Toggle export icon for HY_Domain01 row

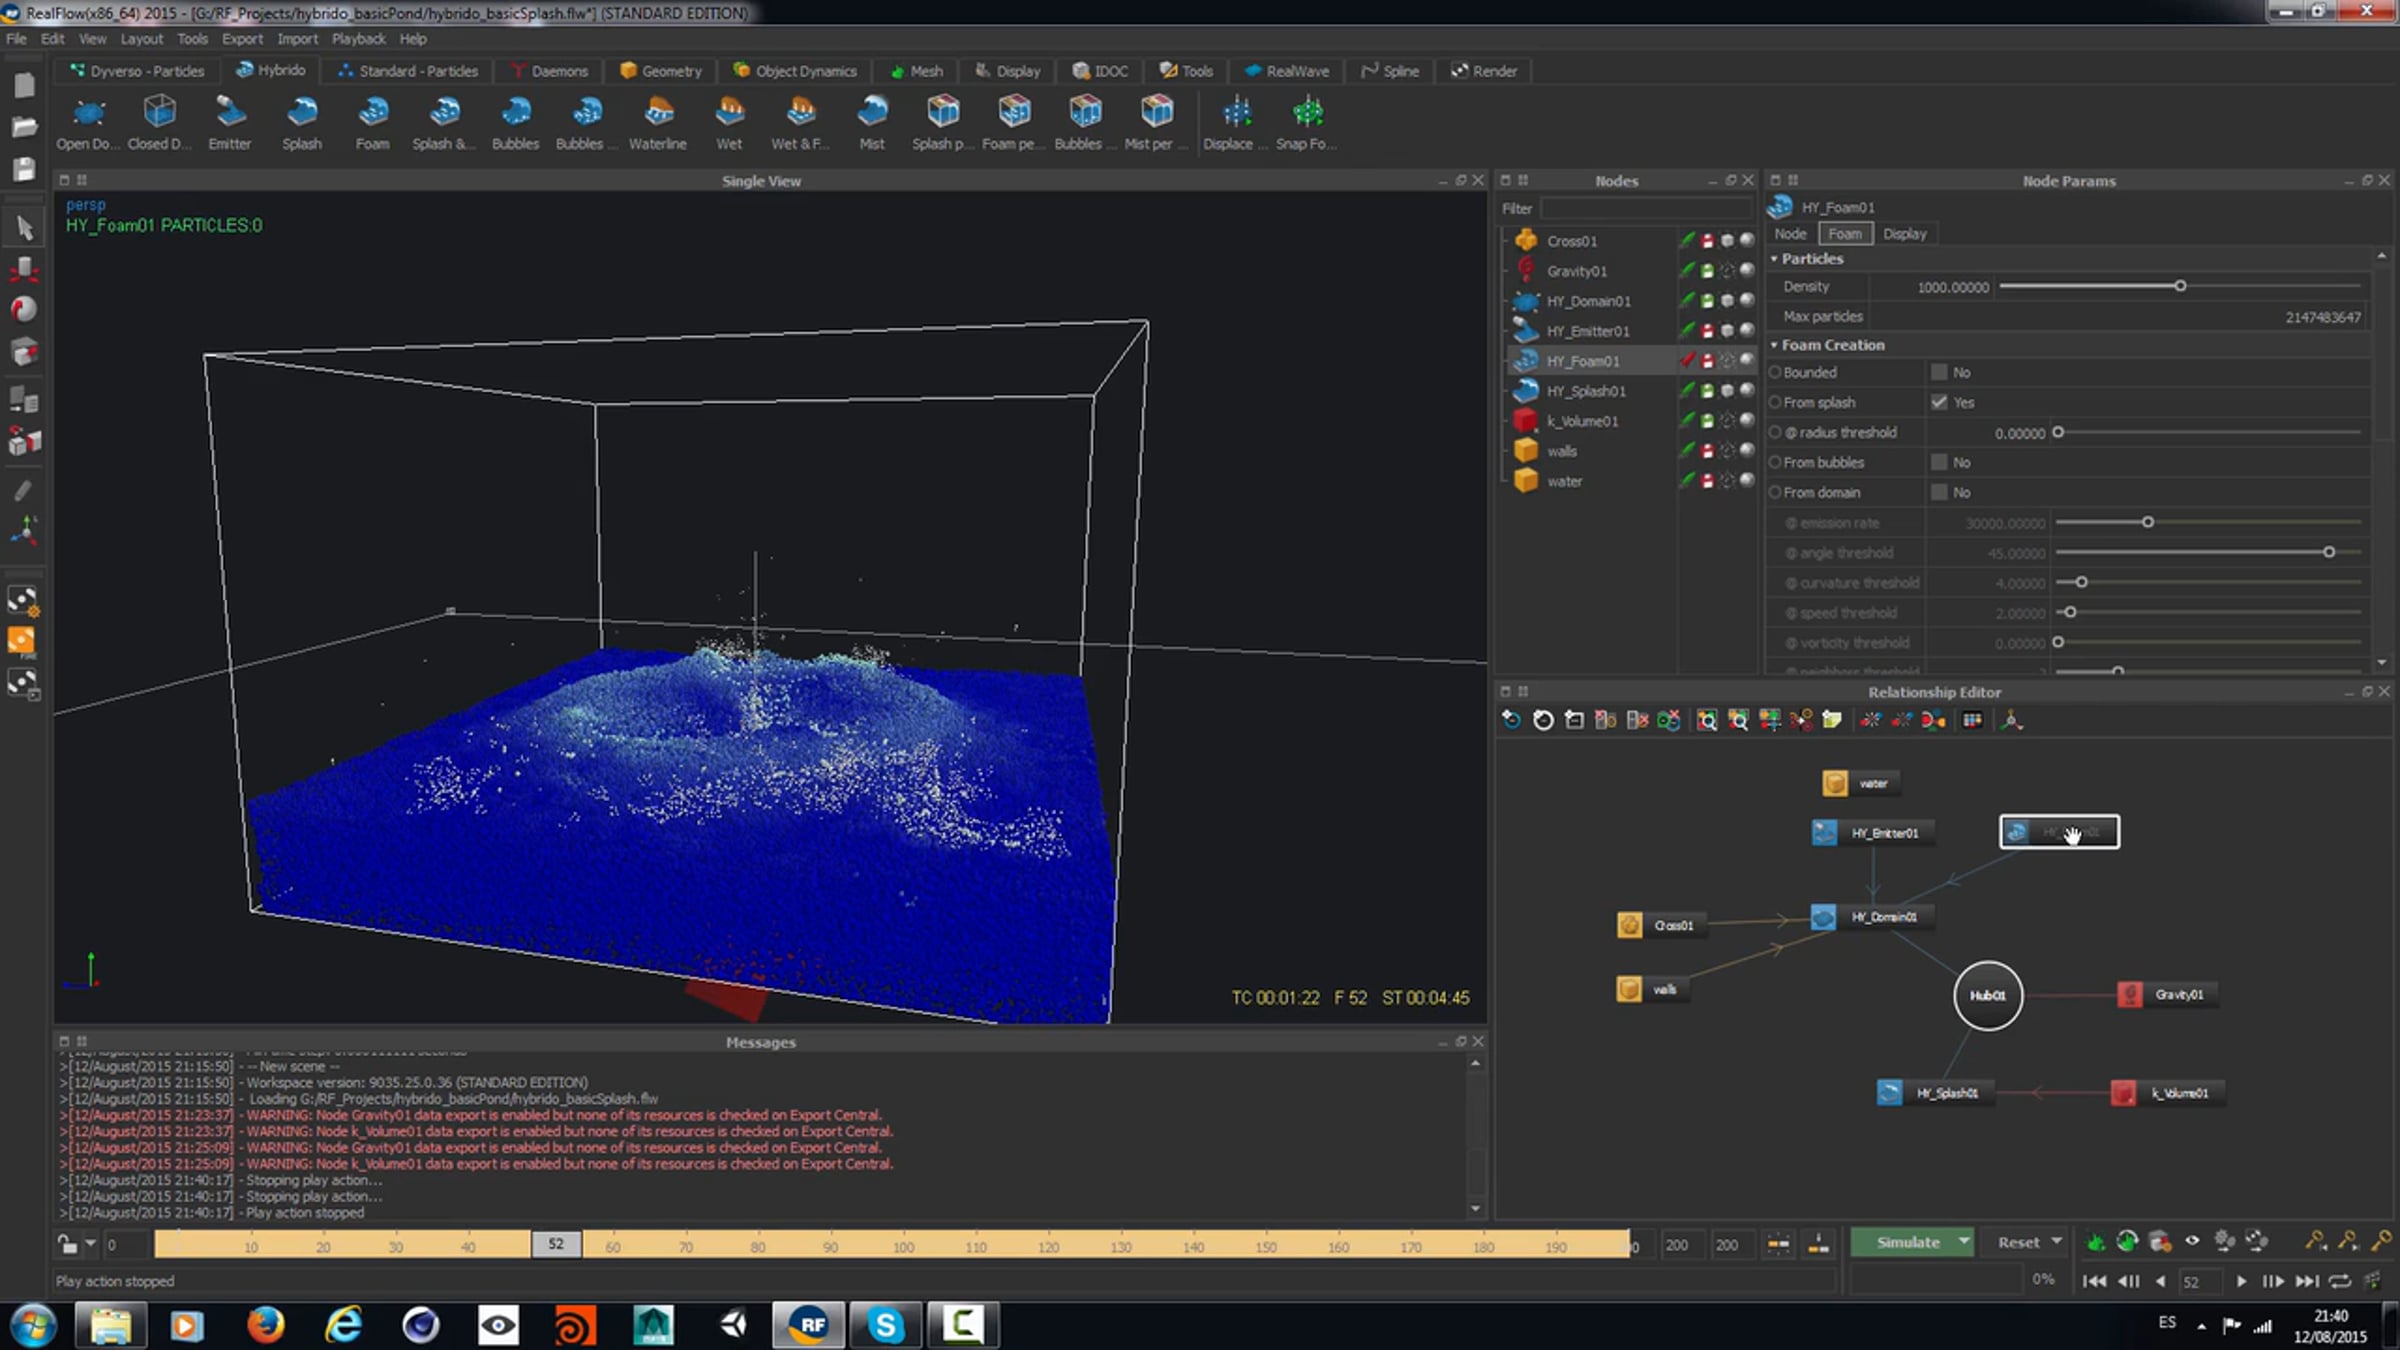pos(1708,301)
